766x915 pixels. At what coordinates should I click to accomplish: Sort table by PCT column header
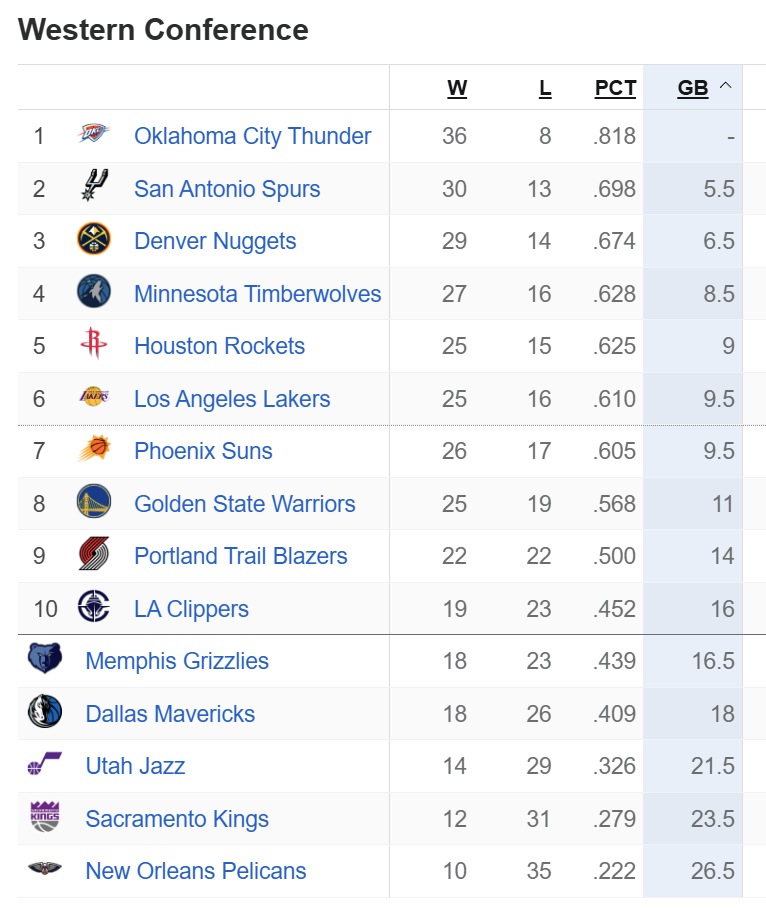click(615, 88)
